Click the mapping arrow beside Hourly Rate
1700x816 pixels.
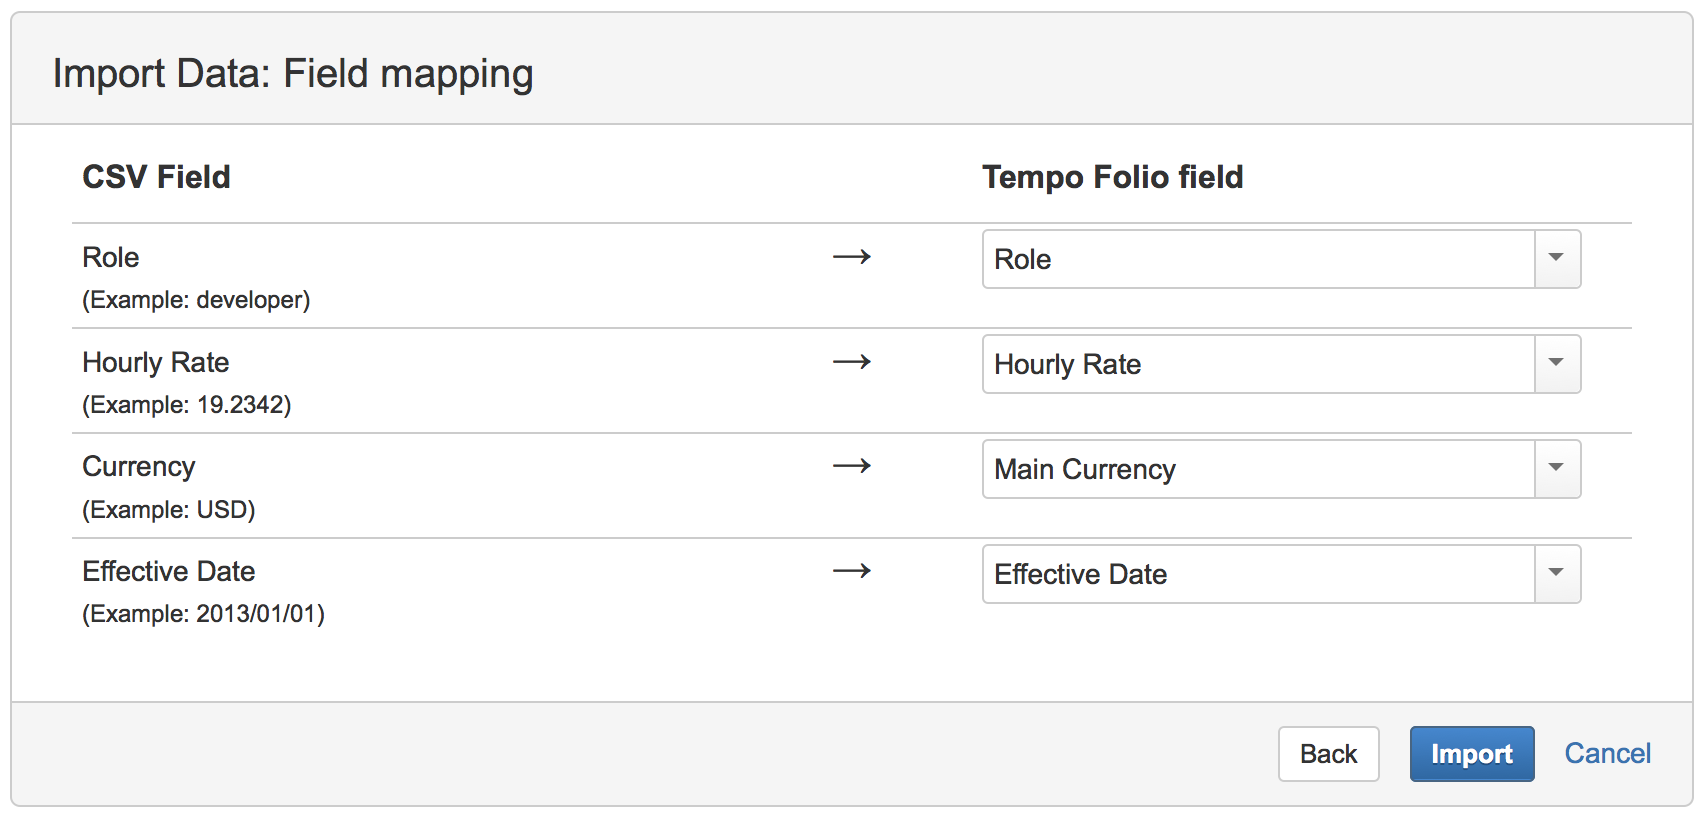(851, 362)
